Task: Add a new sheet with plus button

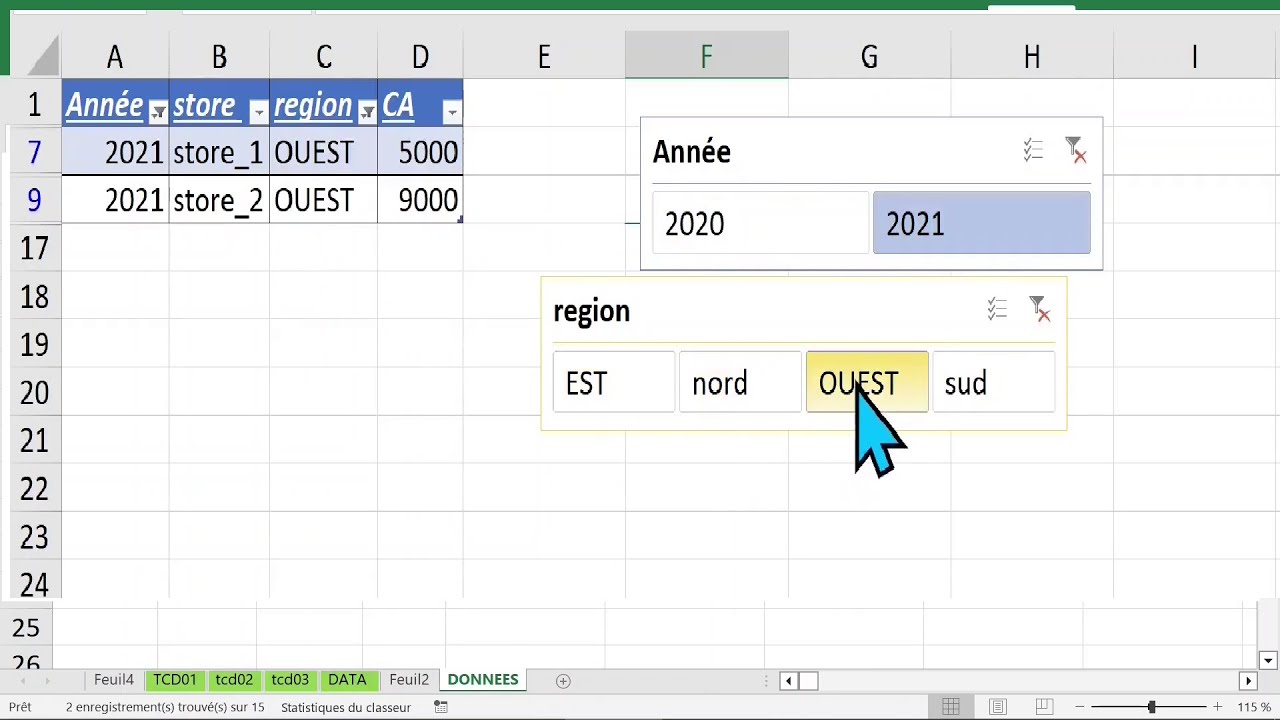Action: tap(563, 681)
